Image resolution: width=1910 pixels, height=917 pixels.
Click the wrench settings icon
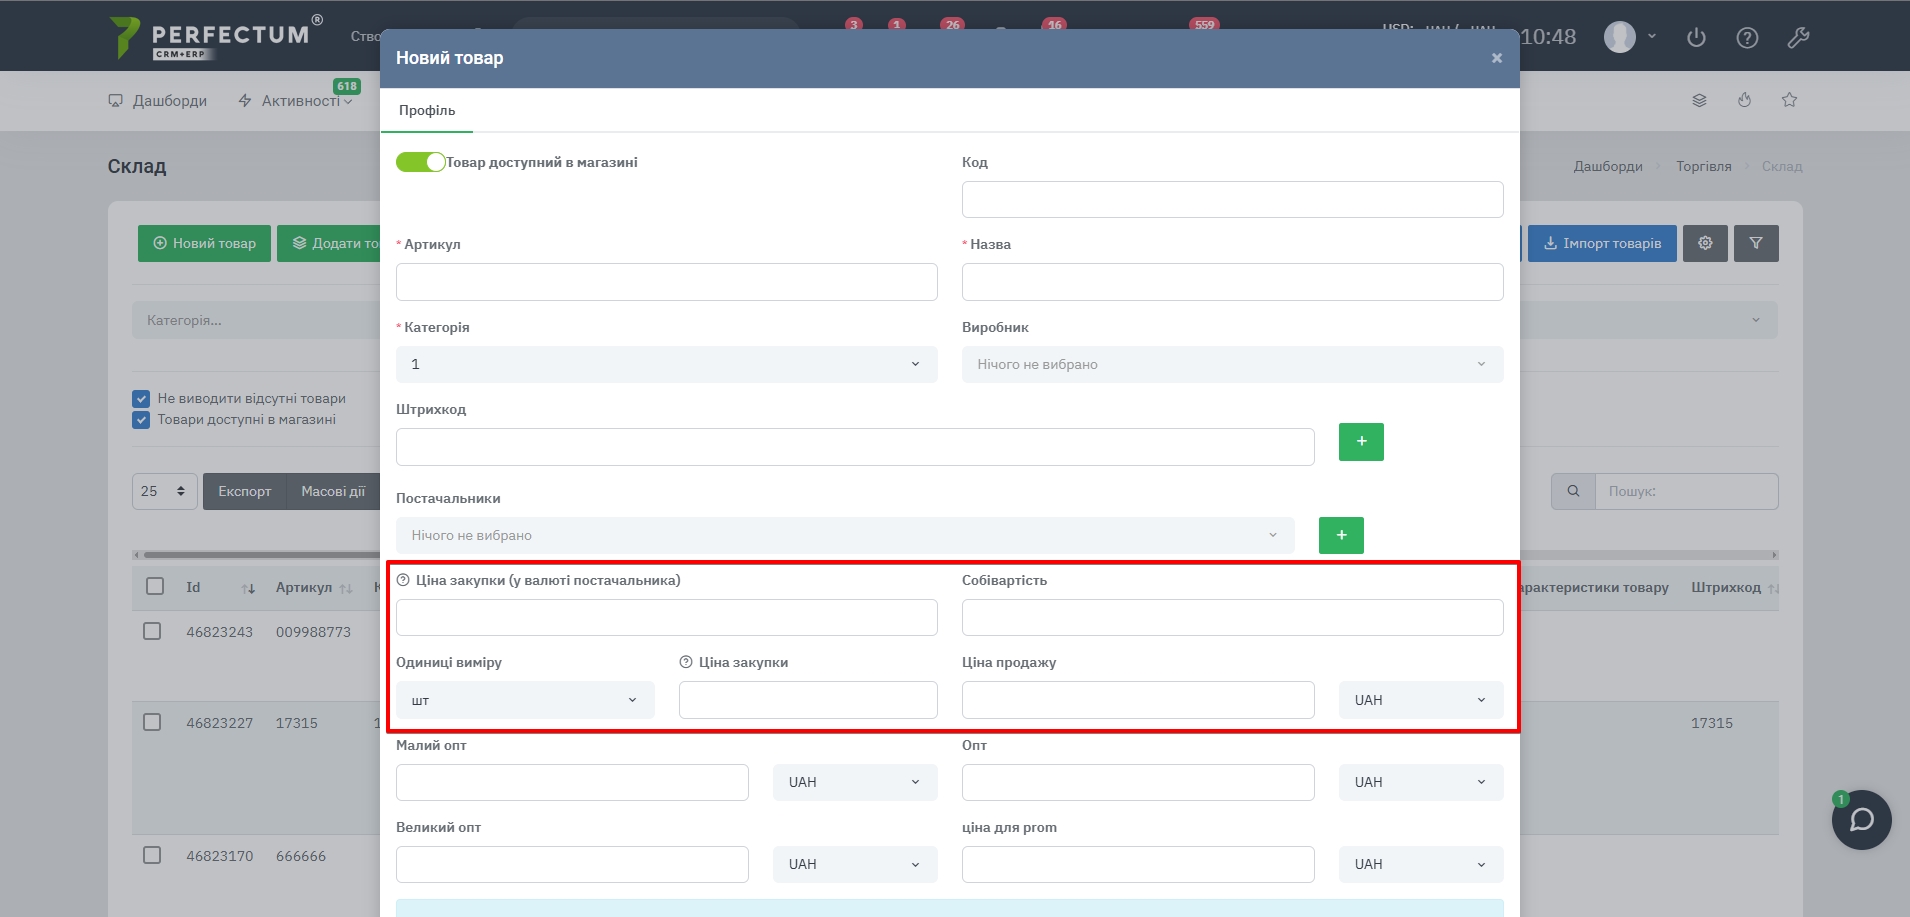coord(1798,38)
